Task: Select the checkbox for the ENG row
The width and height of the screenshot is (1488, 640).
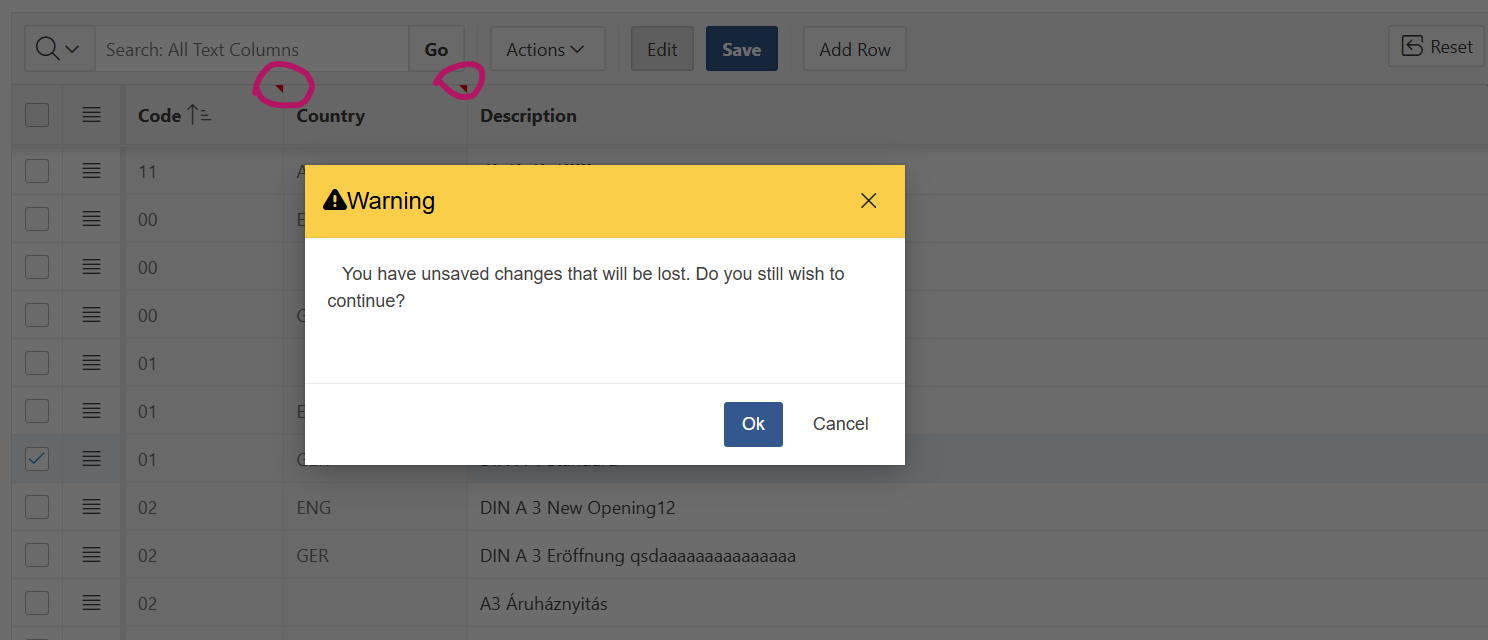Action: tap(37, 507)
